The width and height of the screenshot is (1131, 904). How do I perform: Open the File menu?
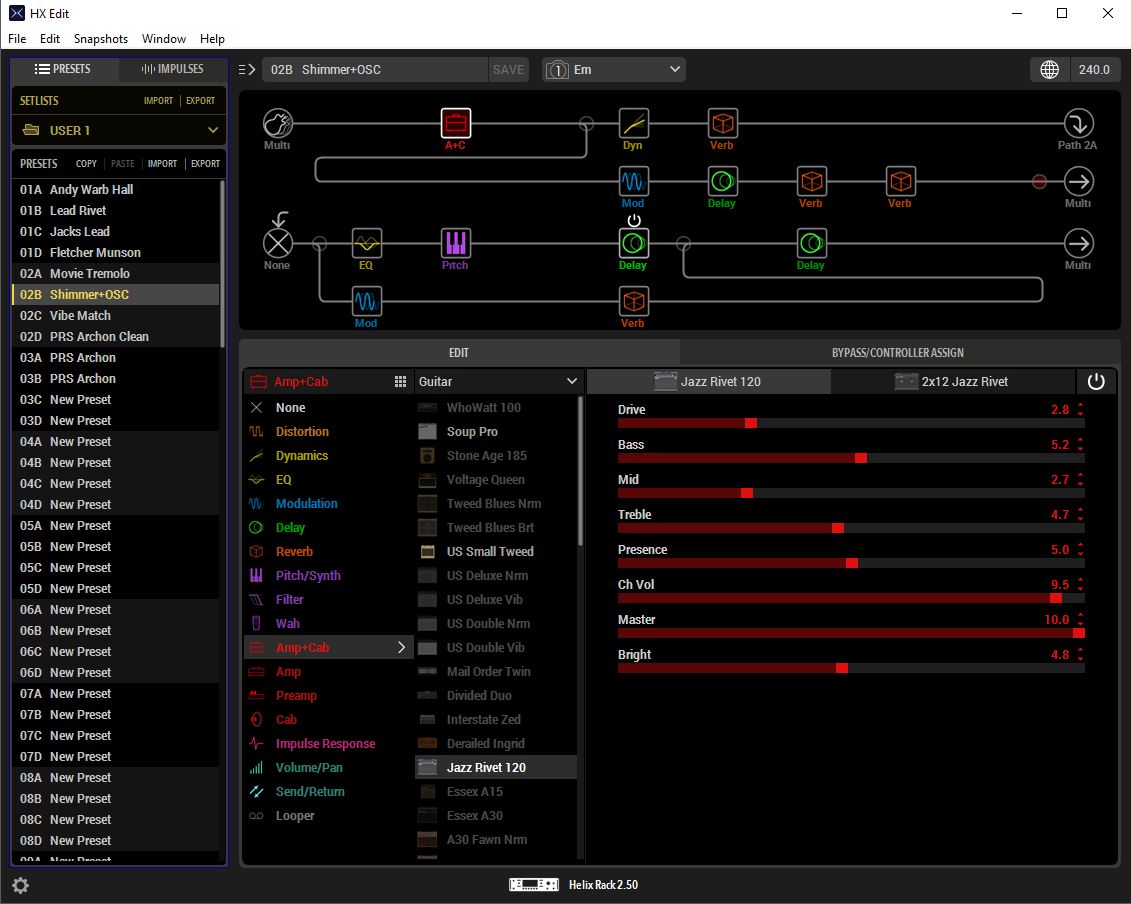[x=17, y=39]
